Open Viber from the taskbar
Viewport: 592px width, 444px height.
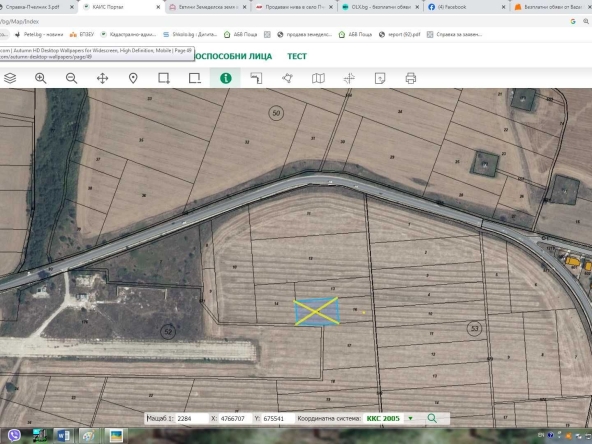point(14,435)
